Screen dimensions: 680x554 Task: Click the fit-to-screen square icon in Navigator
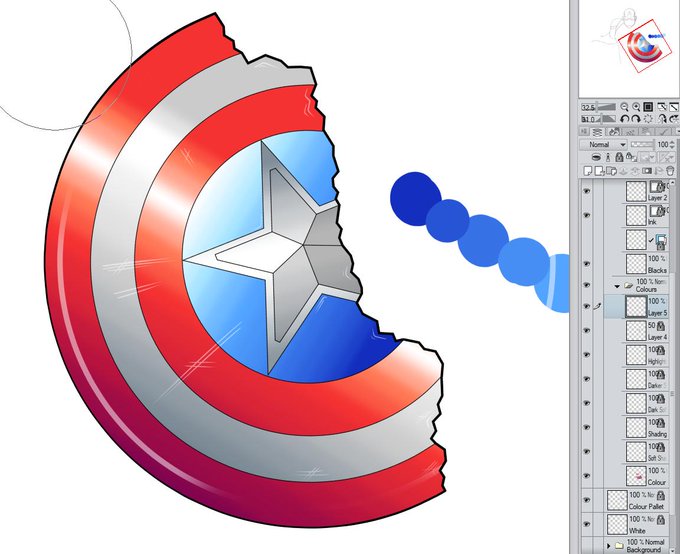[648, 107]
